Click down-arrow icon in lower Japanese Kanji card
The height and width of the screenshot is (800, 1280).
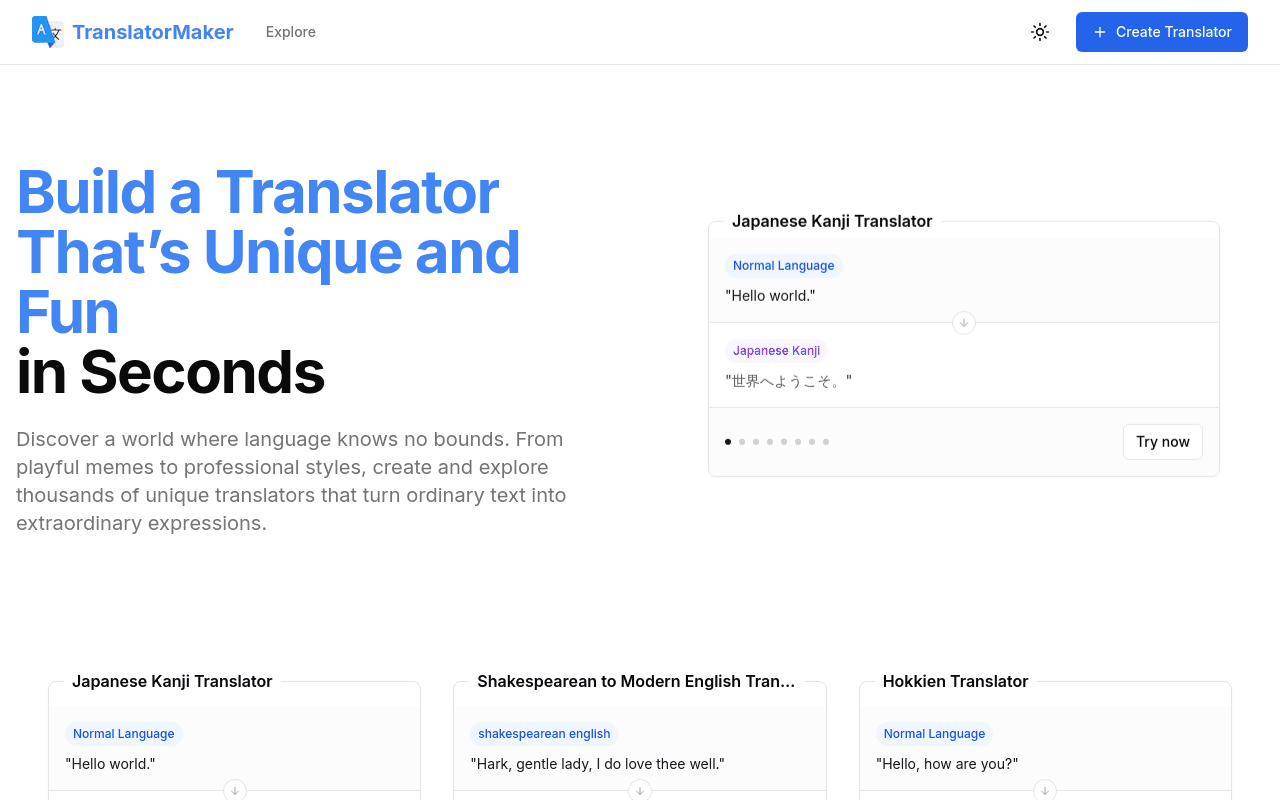[x=235, y=790]
